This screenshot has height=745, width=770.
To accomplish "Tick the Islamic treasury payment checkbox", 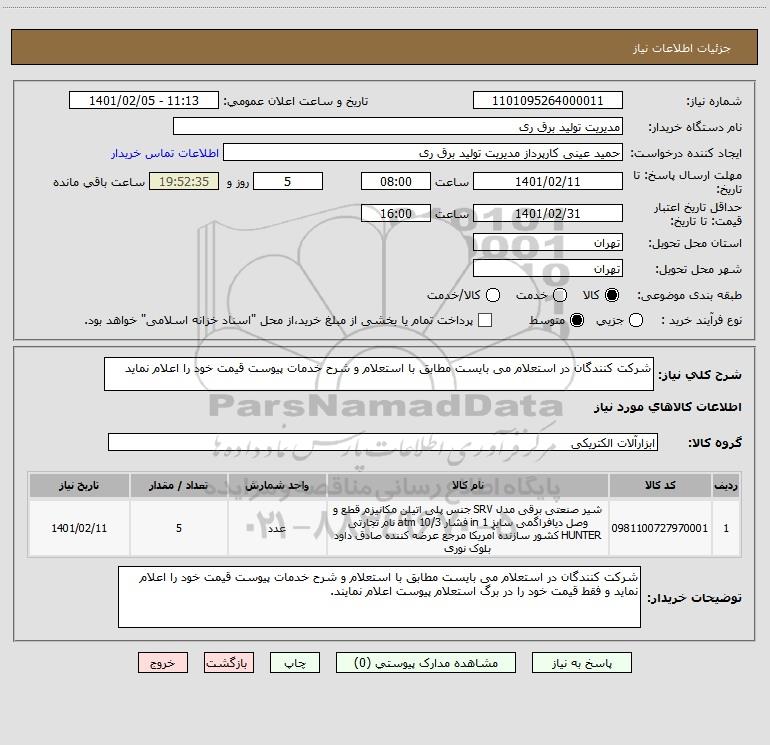I will [x=485, y=320].
